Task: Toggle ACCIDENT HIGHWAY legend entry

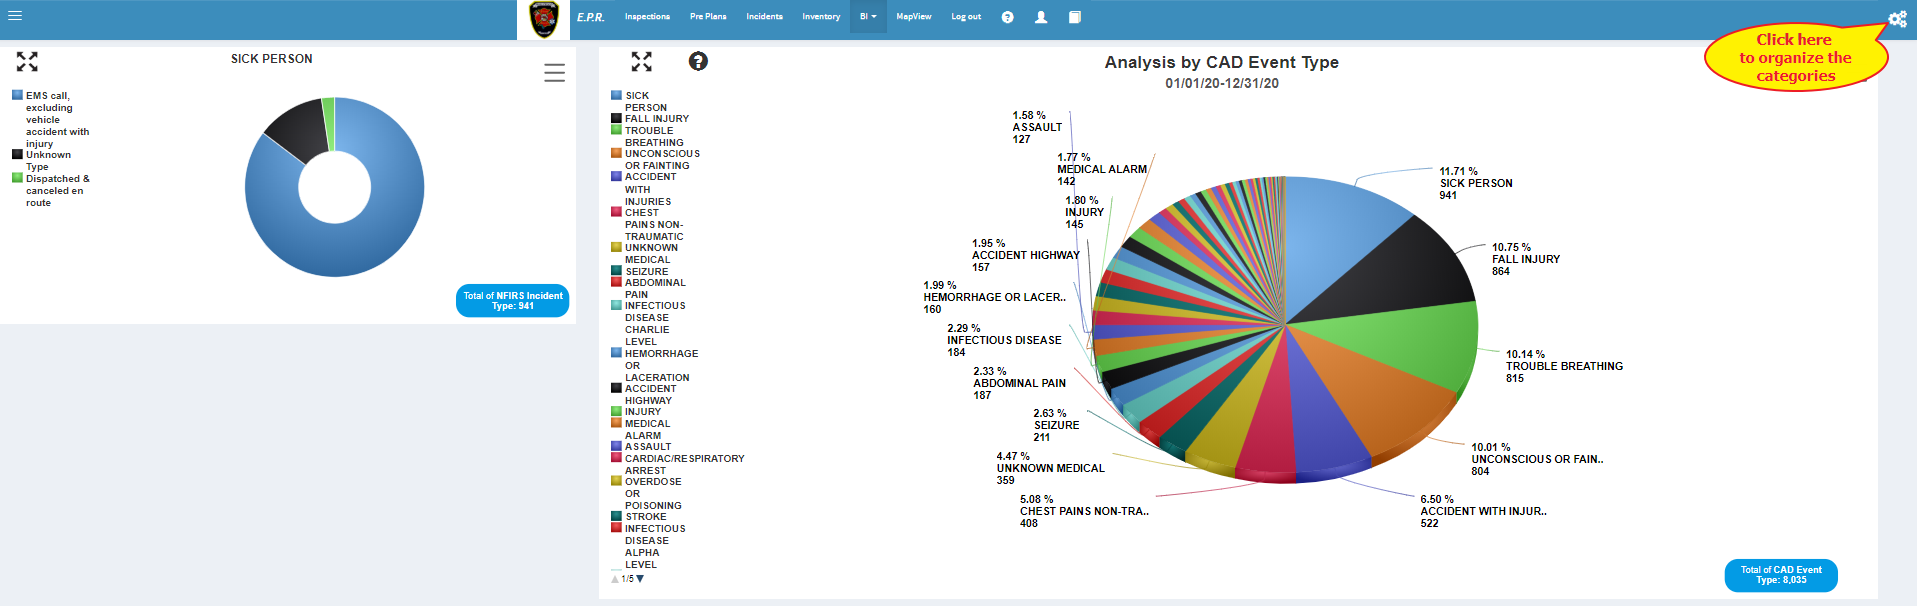Action: tap(644, 394)
